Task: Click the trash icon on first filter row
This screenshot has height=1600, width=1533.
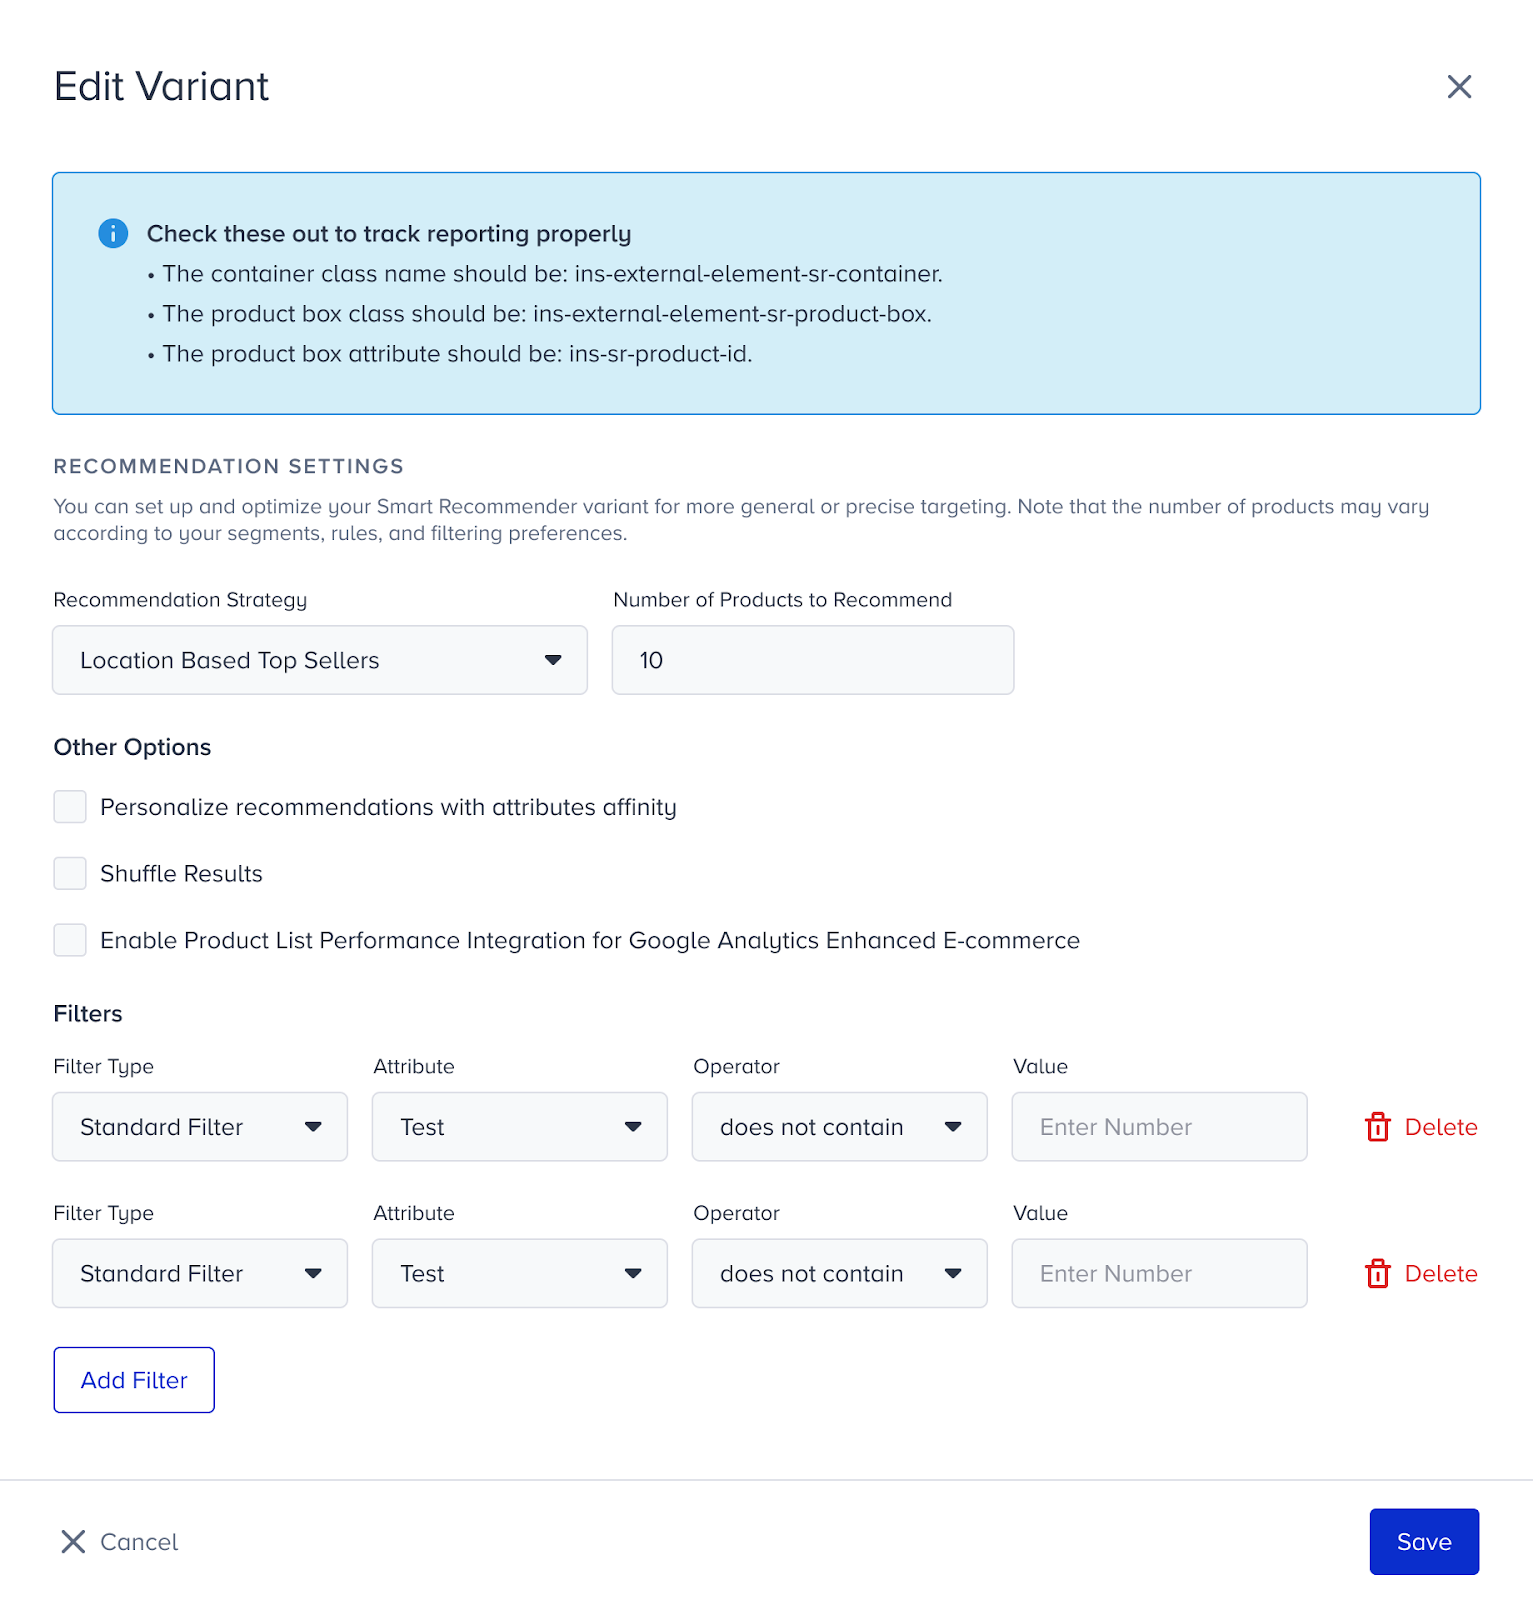Action: point(1378,1127)
